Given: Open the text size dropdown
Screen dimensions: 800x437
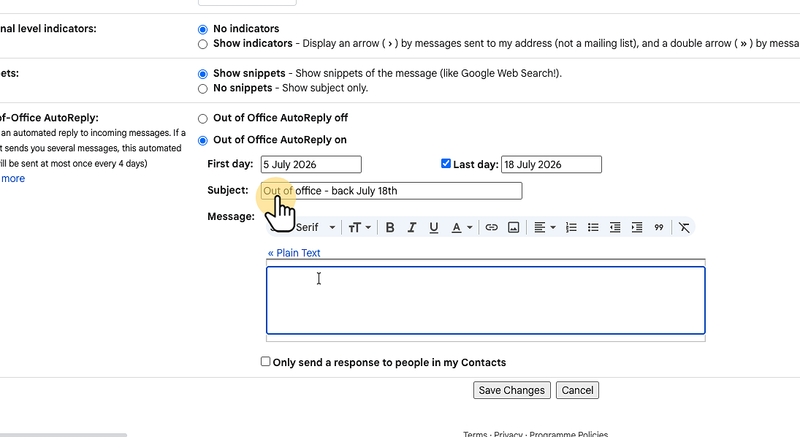Looking at the screenshot, I should [359, 227].
